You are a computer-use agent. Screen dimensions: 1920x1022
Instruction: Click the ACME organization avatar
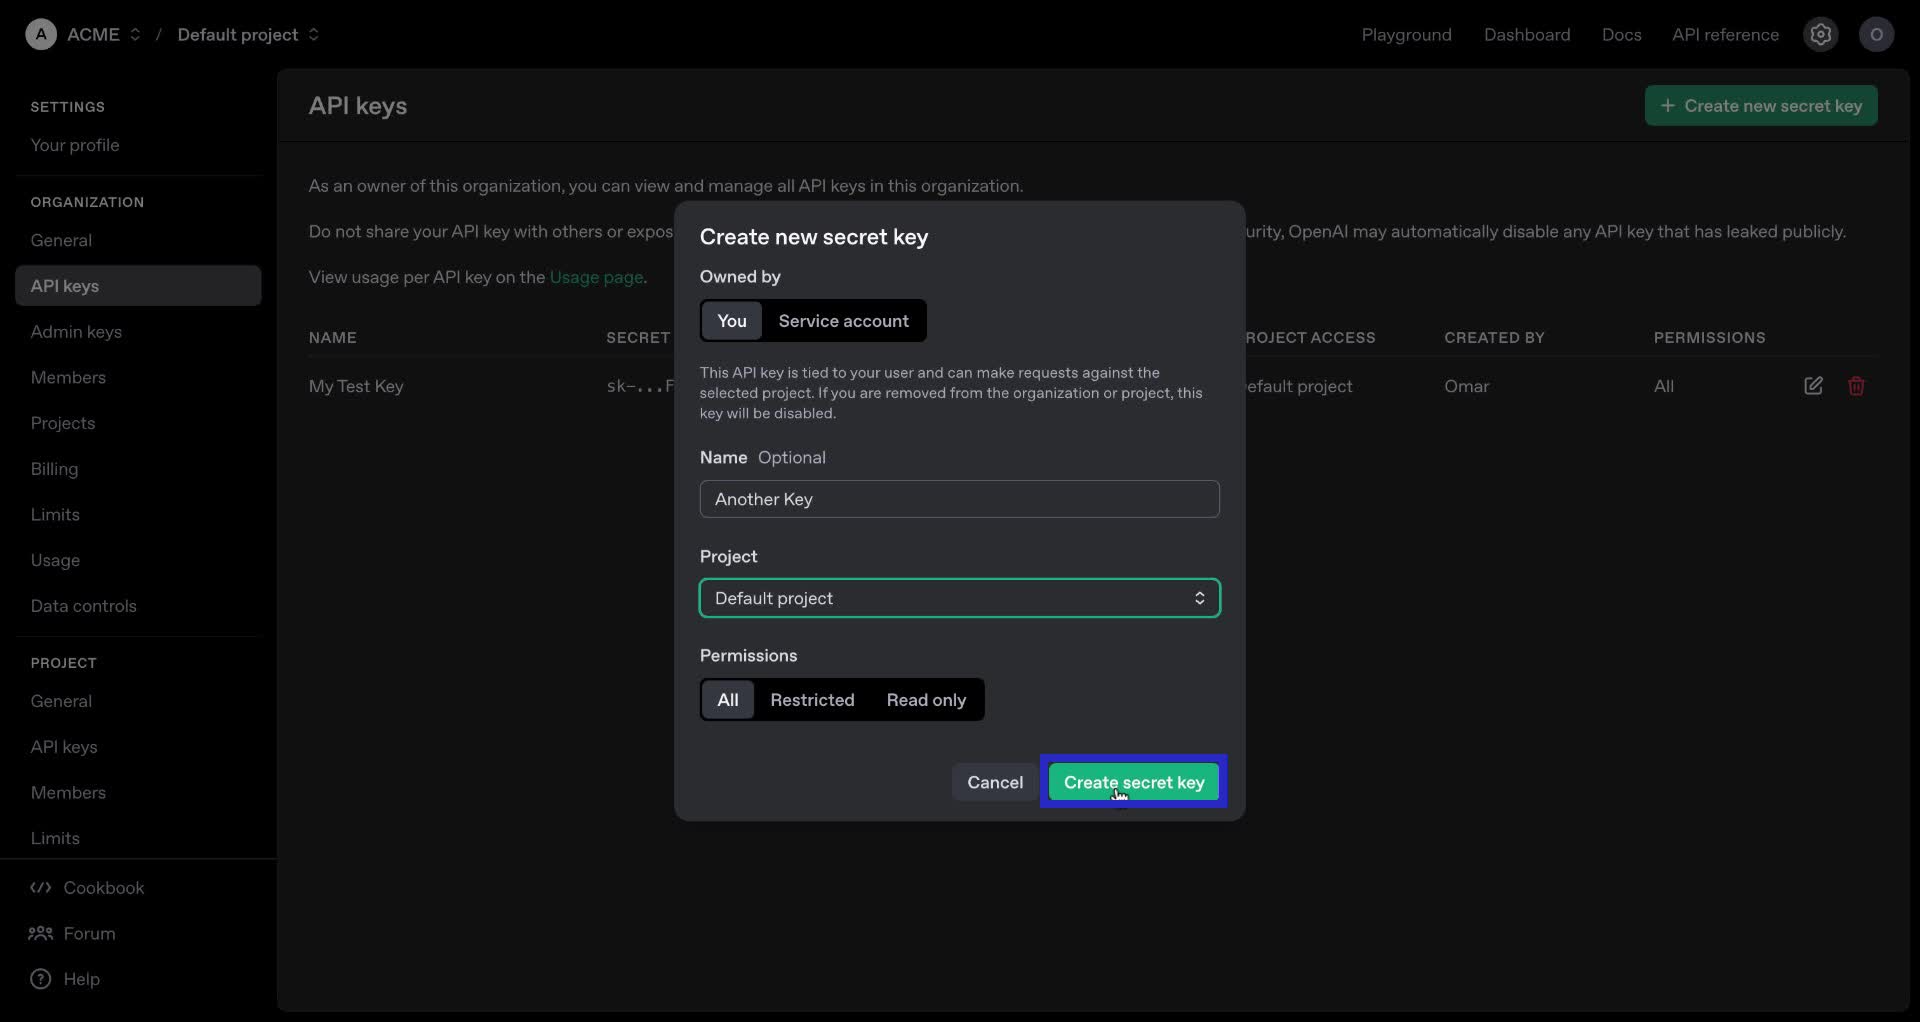point(40,33)
